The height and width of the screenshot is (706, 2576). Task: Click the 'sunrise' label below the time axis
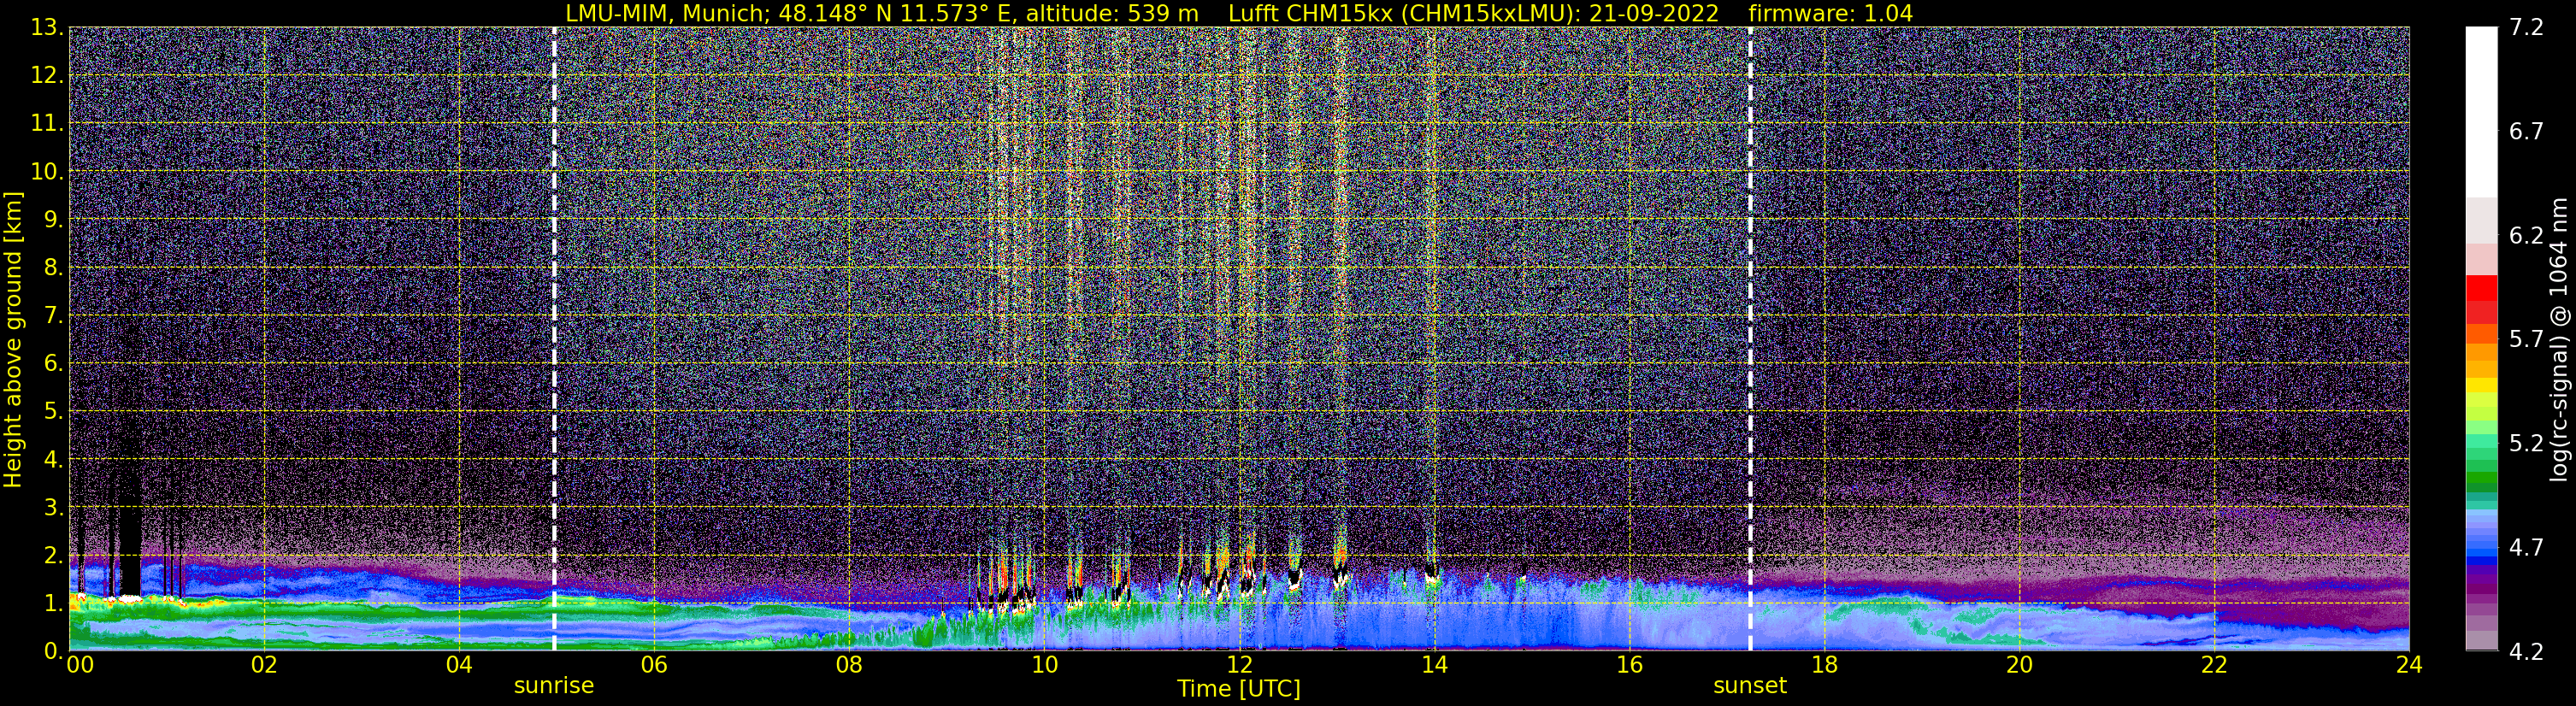pos(554,686)
